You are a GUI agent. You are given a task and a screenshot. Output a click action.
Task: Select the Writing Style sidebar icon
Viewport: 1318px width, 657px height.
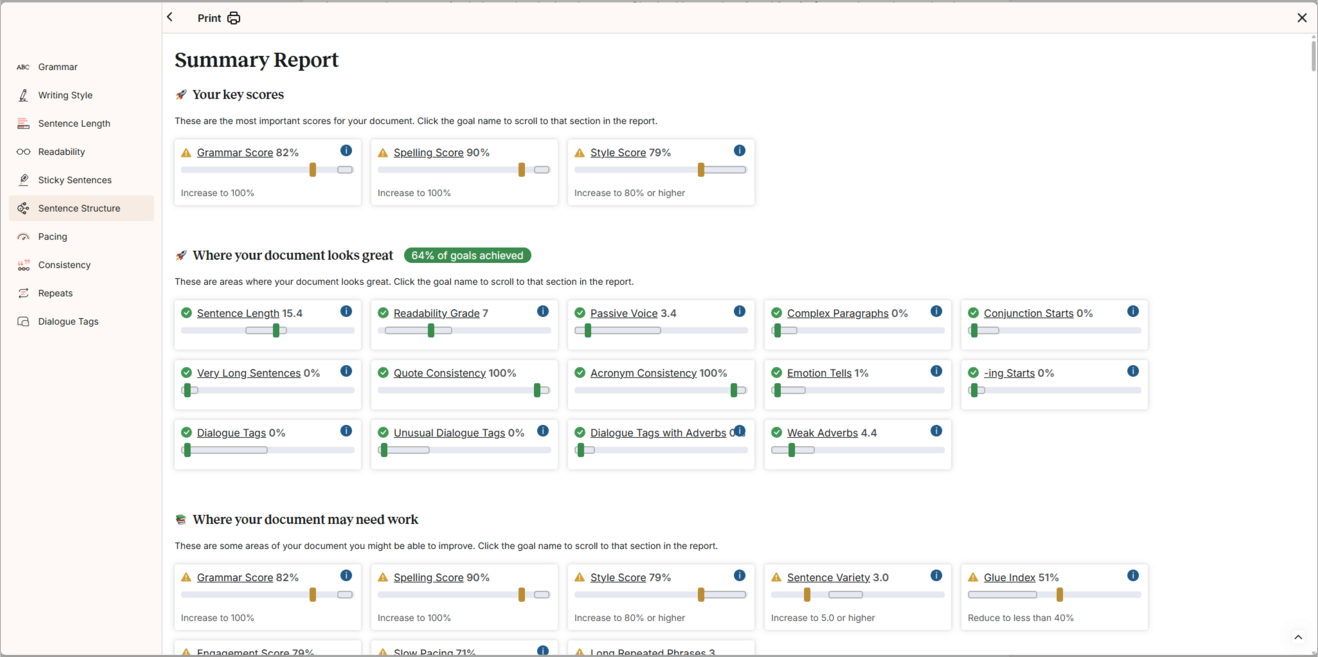(23, 95)
